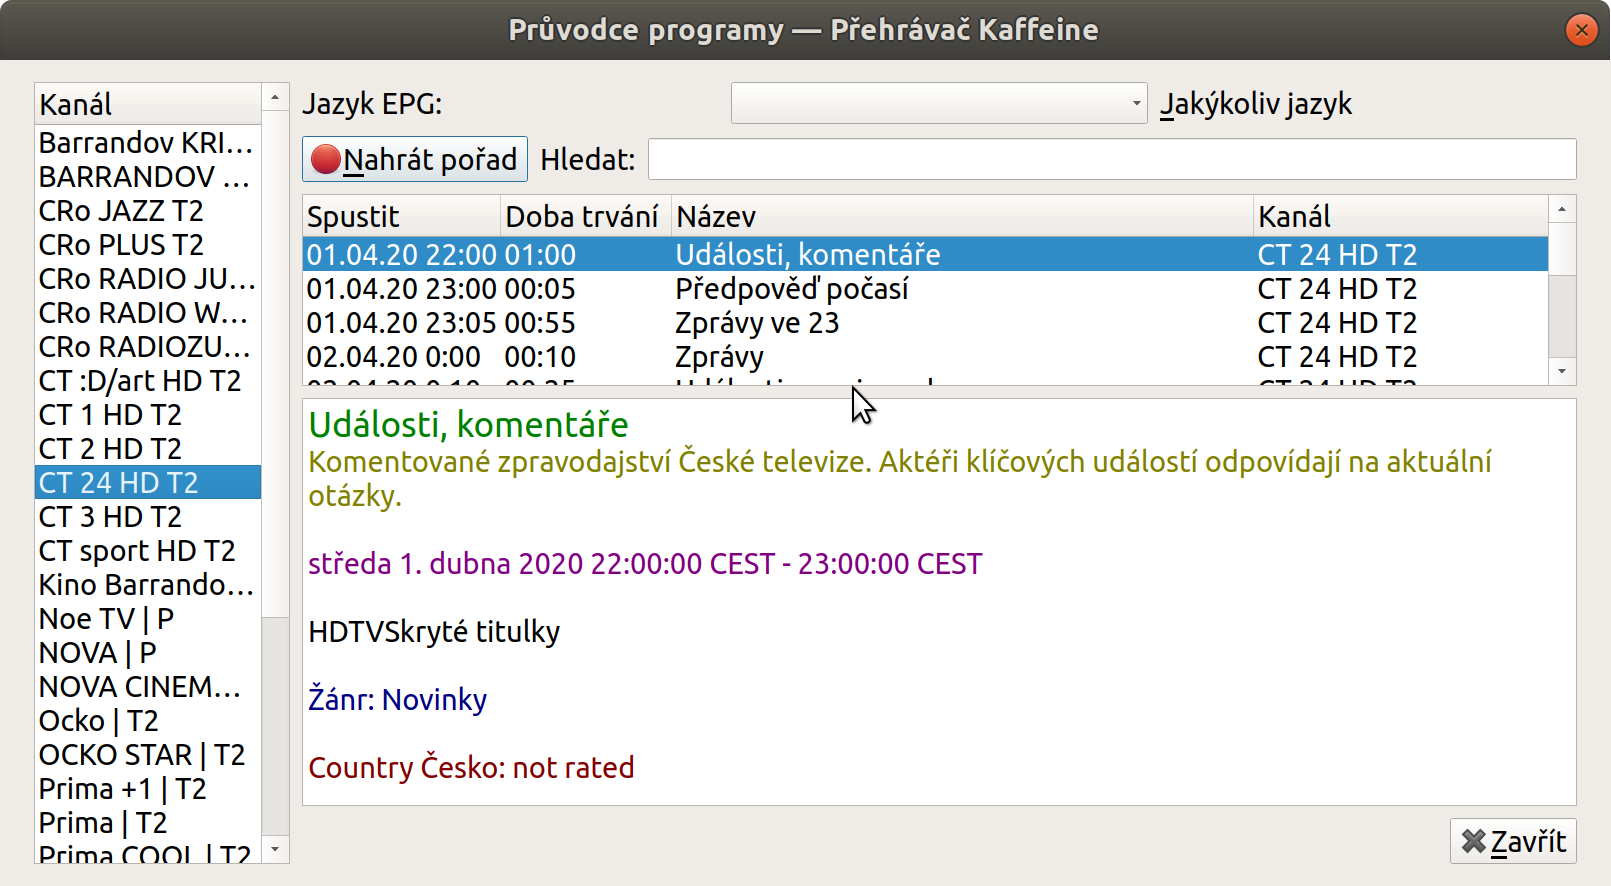Click channel list scroll-down arrow
Image resolution: width=1611 pixels, height=886 pixels.
(275, 850)
